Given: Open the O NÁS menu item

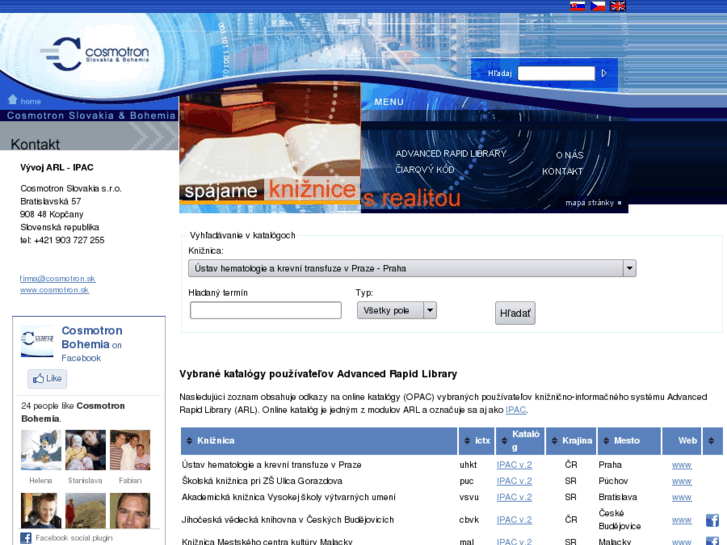Looking at the screenshot, I should coord(569,155).
